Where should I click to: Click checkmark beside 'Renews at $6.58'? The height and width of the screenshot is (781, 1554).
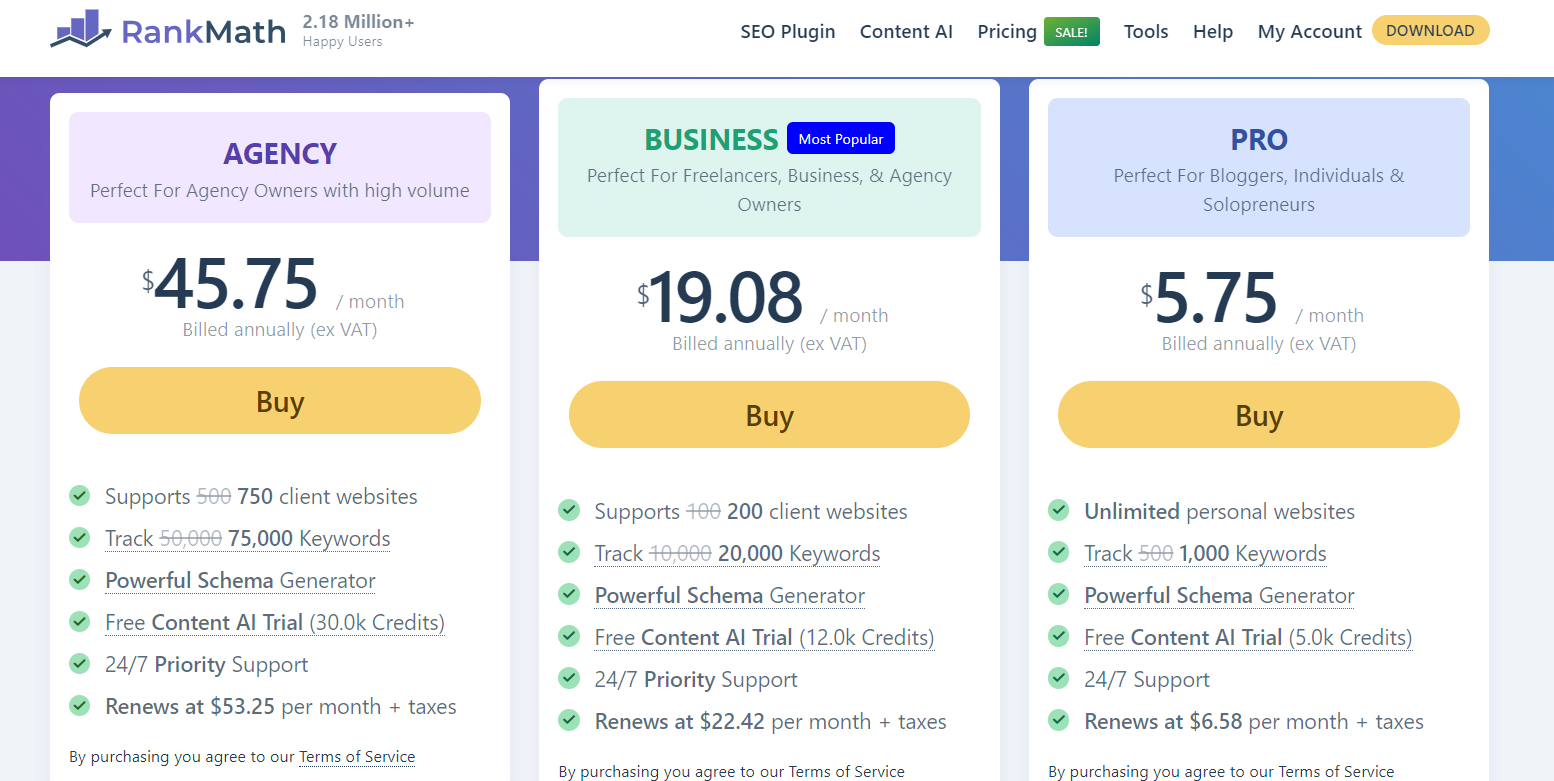[x=1059, y=720]
